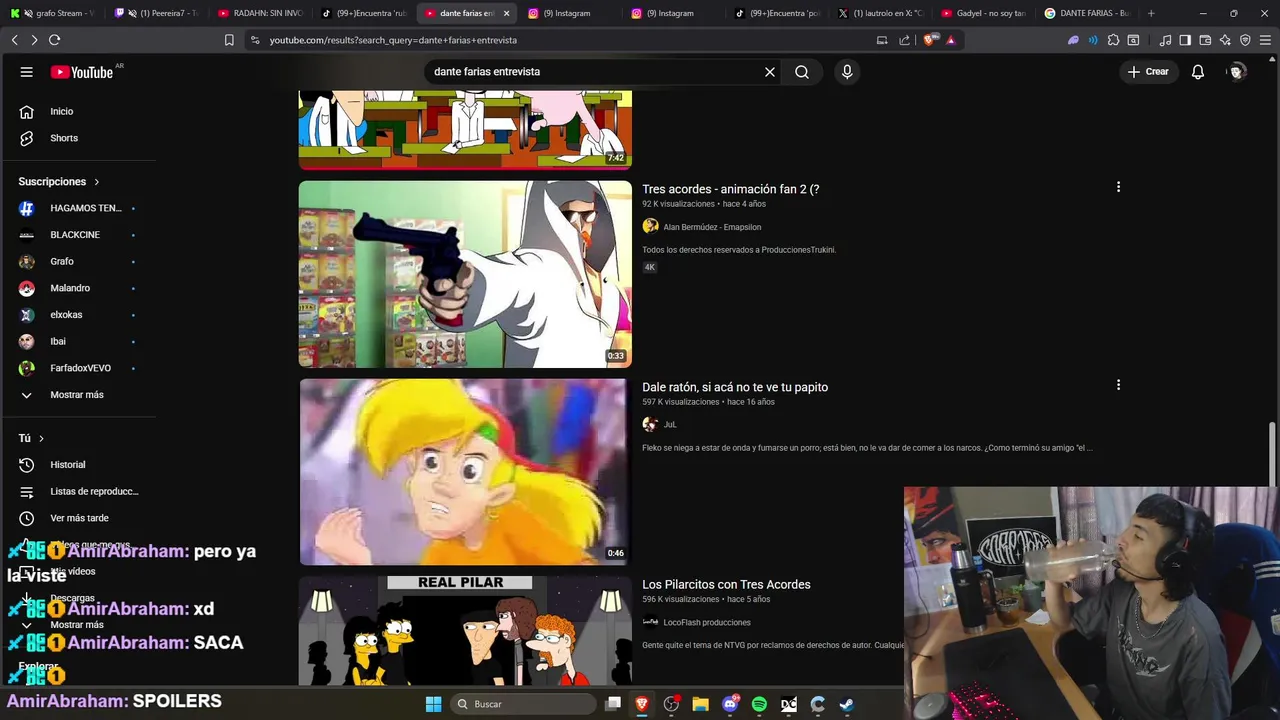Image resolution: width=1280 pixels, height=720 pixels.
Task: Switch to RADAHN: SIN INVO tab
Action: click(259, 13)
